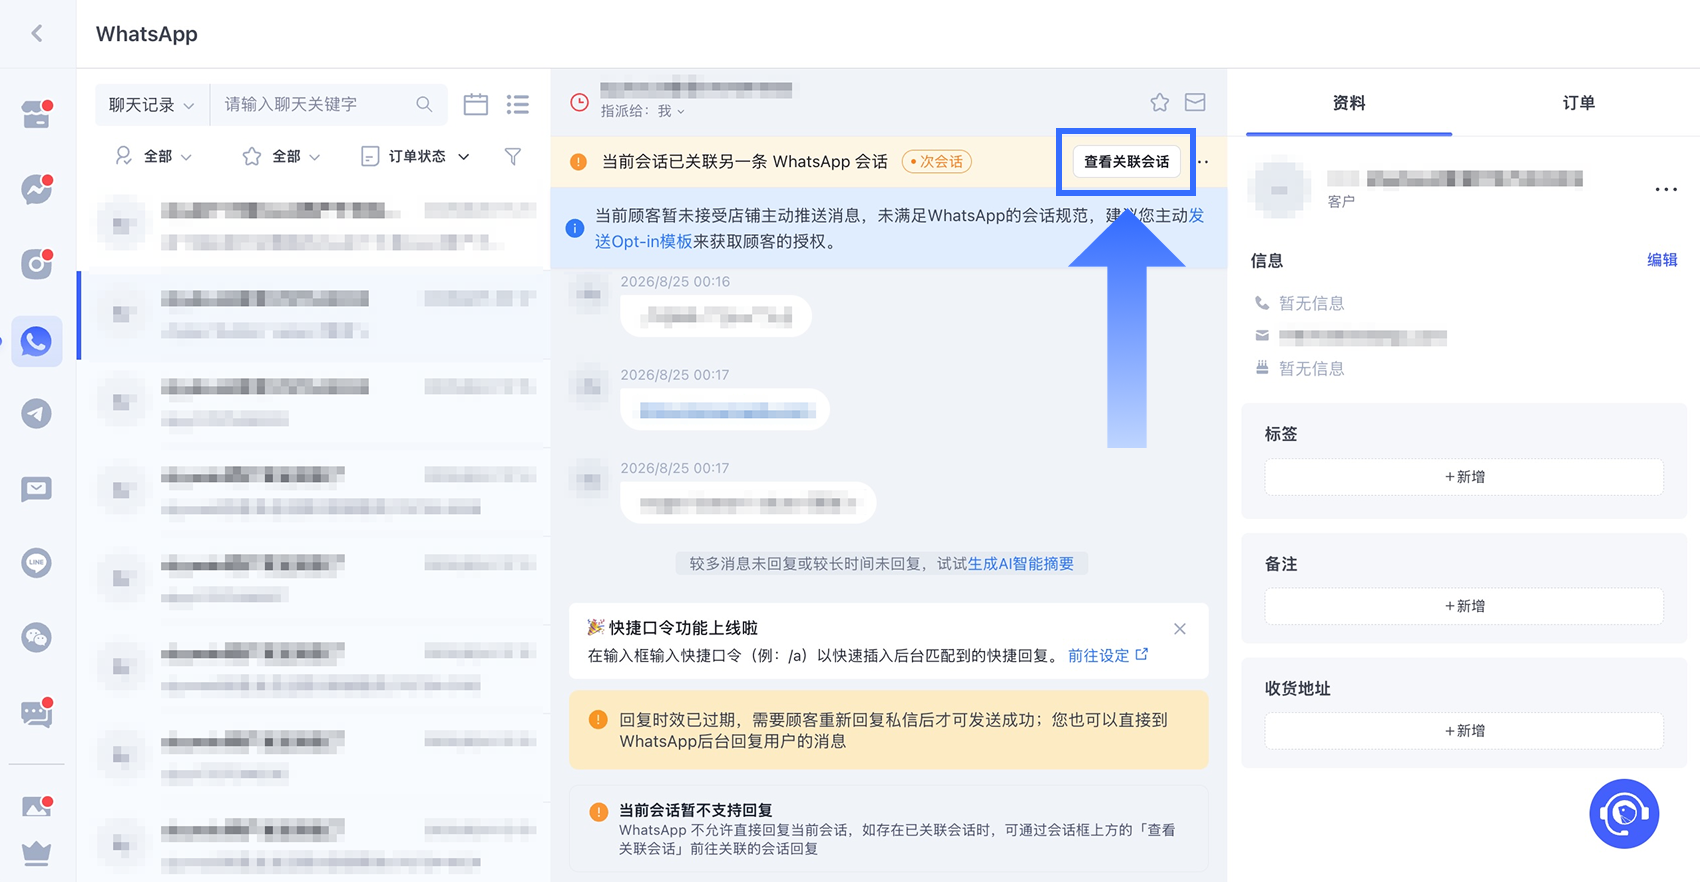Click 编辑 to edit customer info
Image resolution: width=1700 pixels, height=882 pixels.
coord(1662,260)
